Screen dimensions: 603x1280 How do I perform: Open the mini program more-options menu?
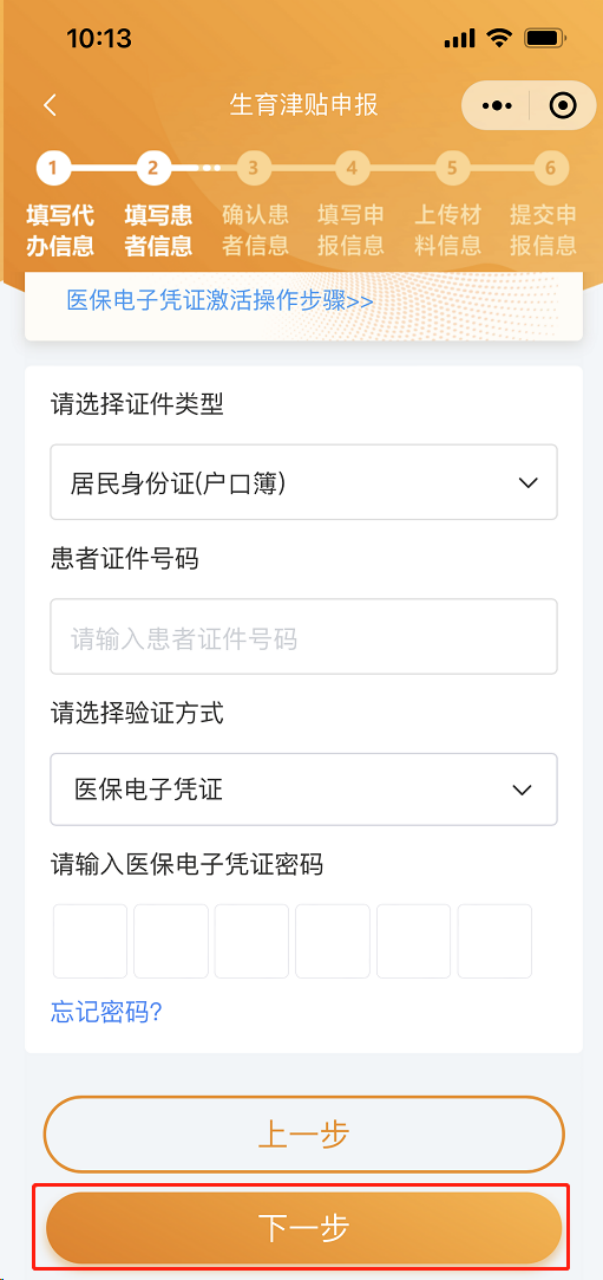496,105
